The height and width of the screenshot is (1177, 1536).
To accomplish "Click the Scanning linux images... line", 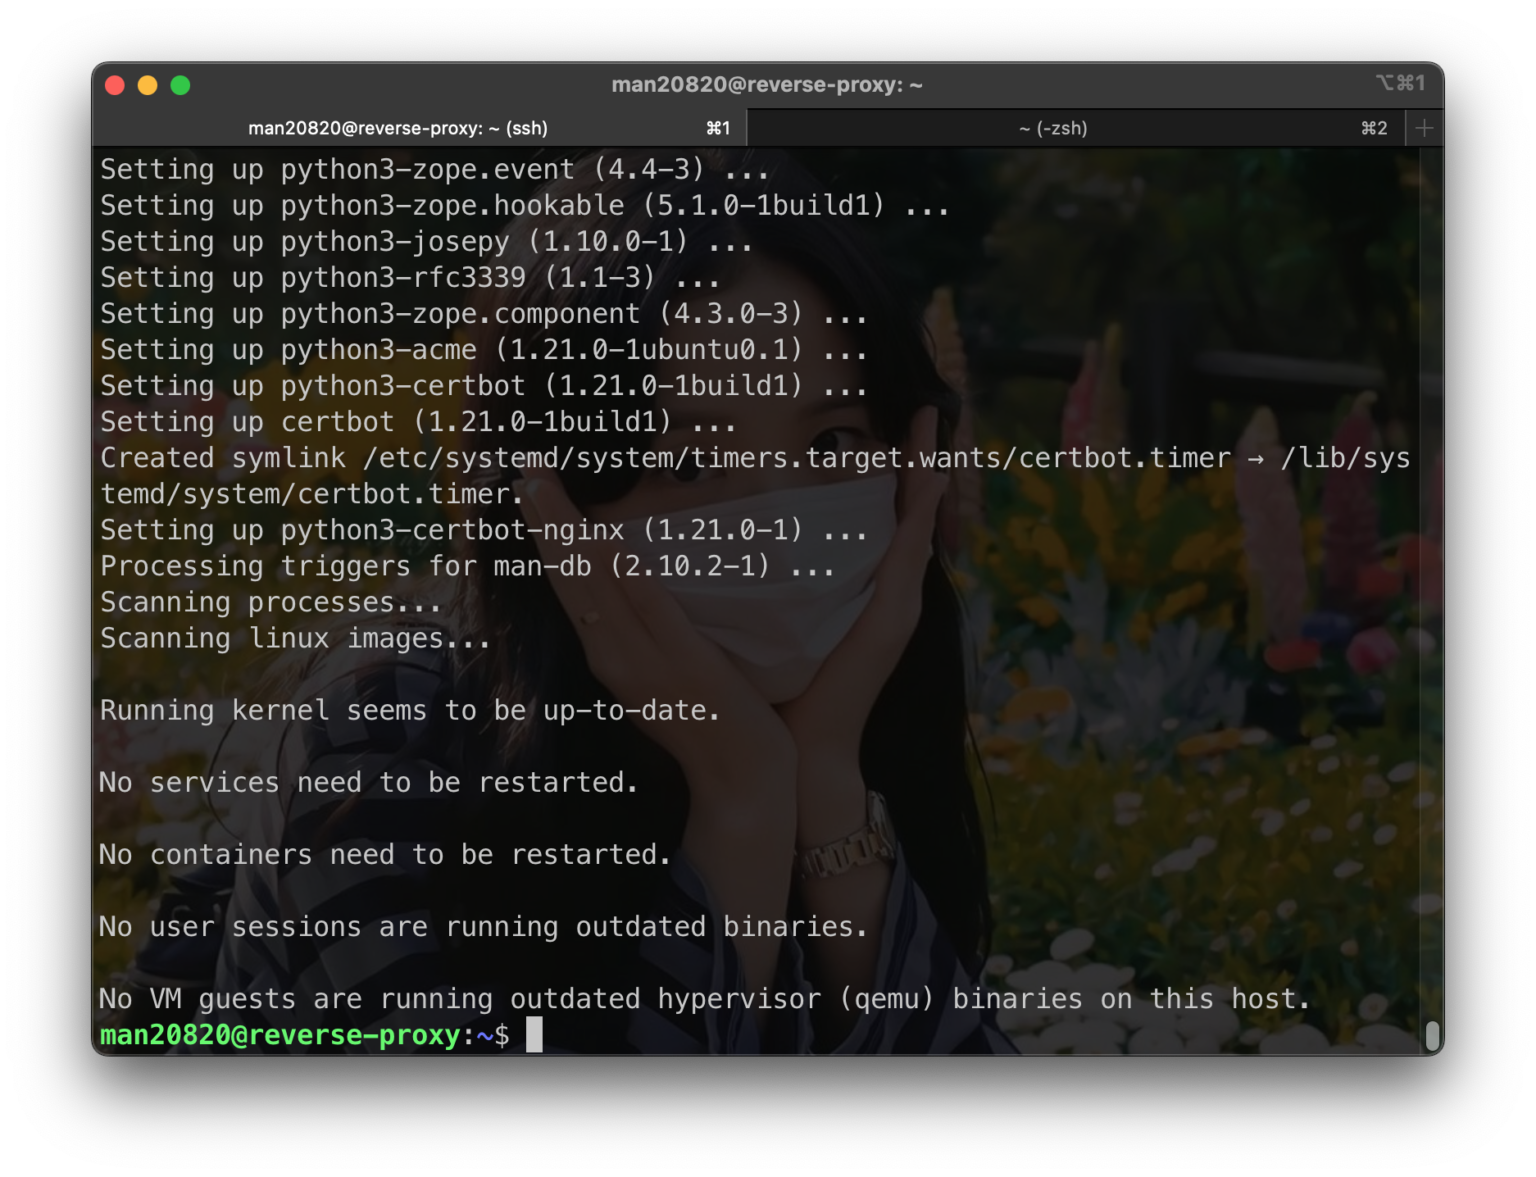I will (294, 638).
